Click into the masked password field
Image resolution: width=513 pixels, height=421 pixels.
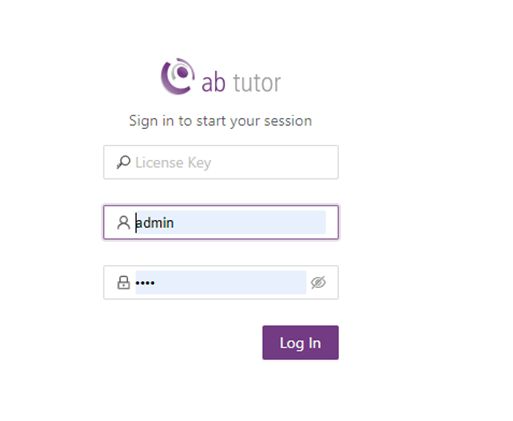tap(221, 282)
